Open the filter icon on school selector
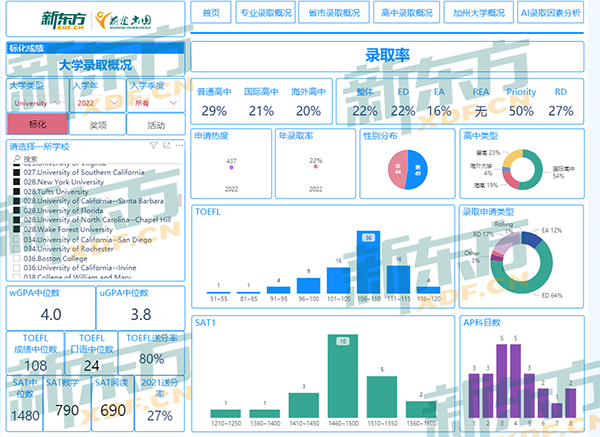600x437 pixels. (x=153, y=145)
